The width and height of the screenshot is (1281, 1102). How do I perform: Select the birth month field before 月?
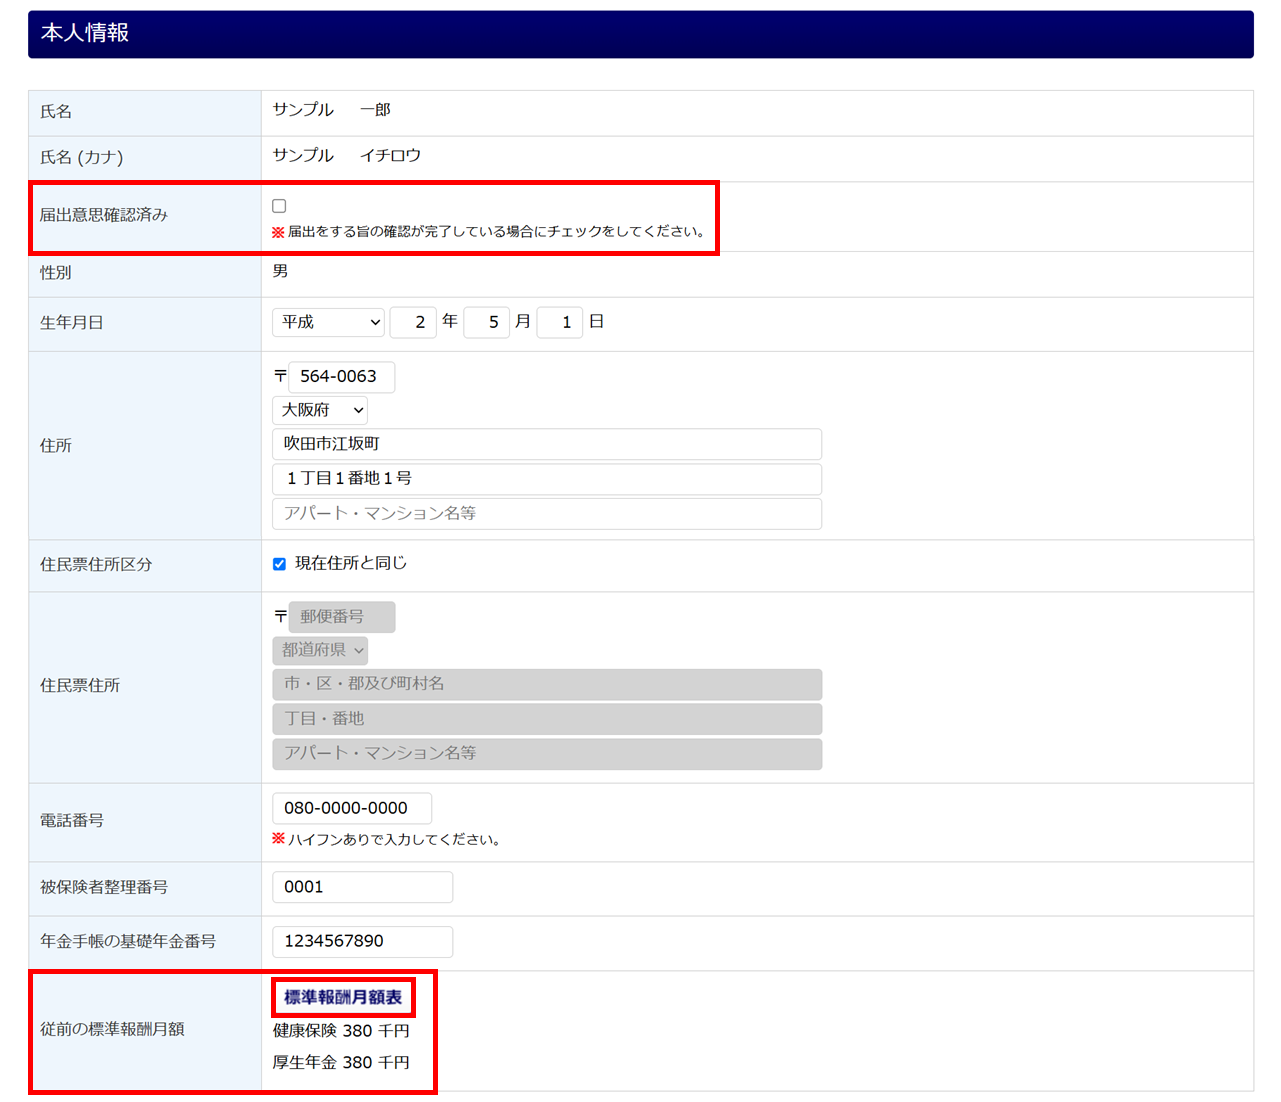click(487, 322)
